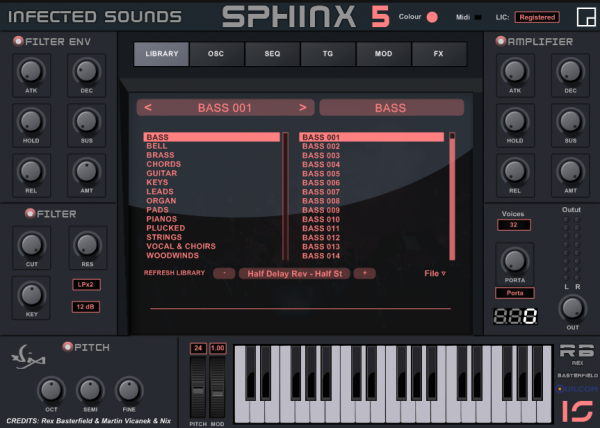600x428 pixels.
Task: Click the Filter KEY knob
Action: tap(31, 295)
